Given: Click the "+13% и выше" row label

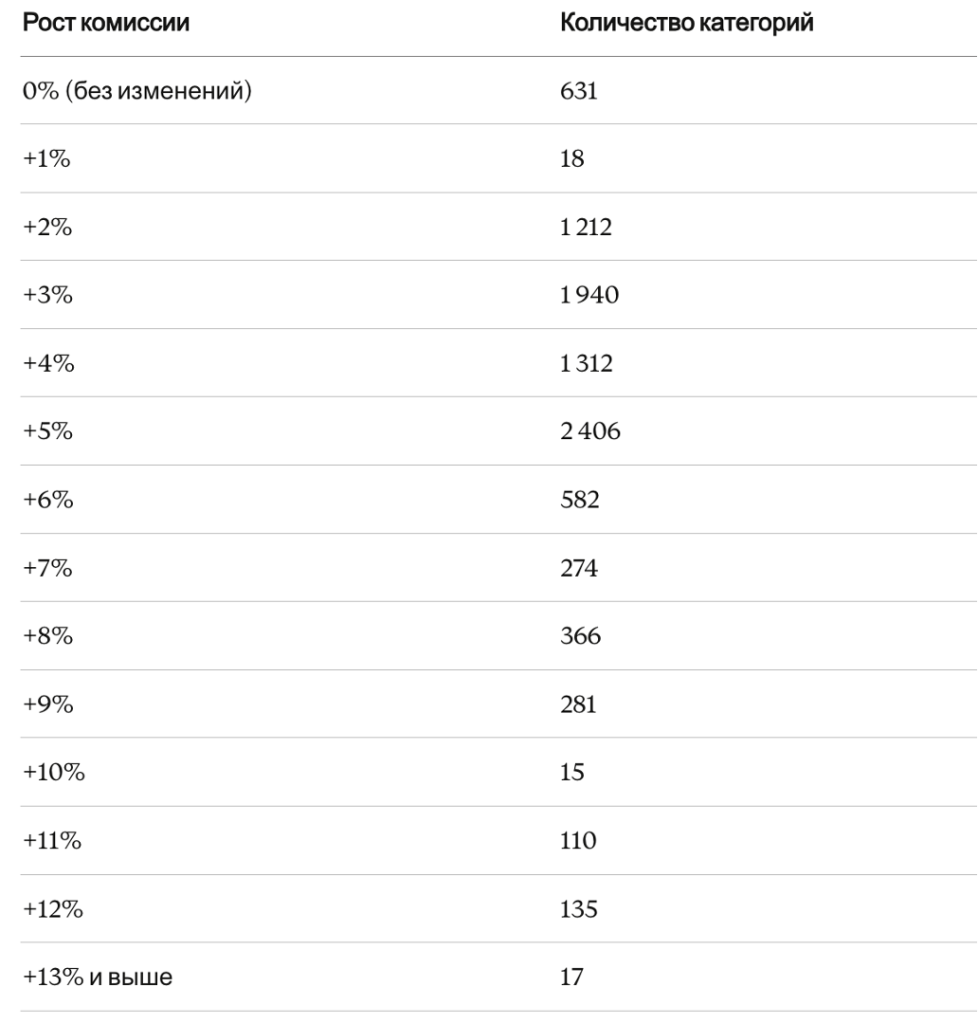Looking at the screenshot, I should tap(93, 976).
